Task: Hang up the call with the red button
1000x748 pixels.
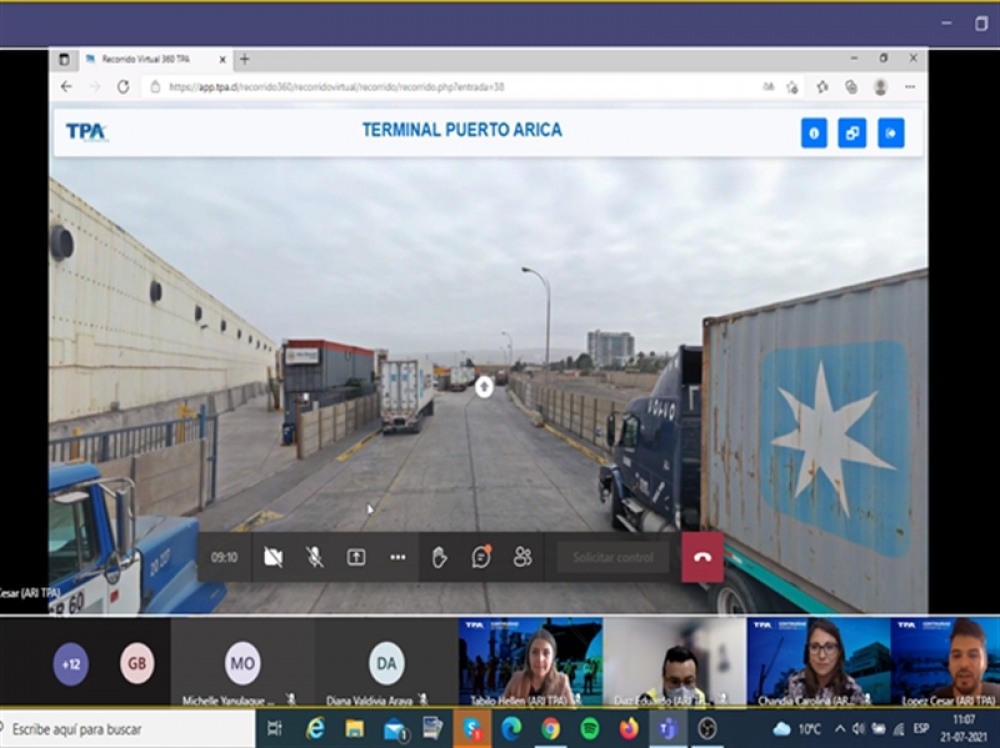Action: [x=702, y=557]
